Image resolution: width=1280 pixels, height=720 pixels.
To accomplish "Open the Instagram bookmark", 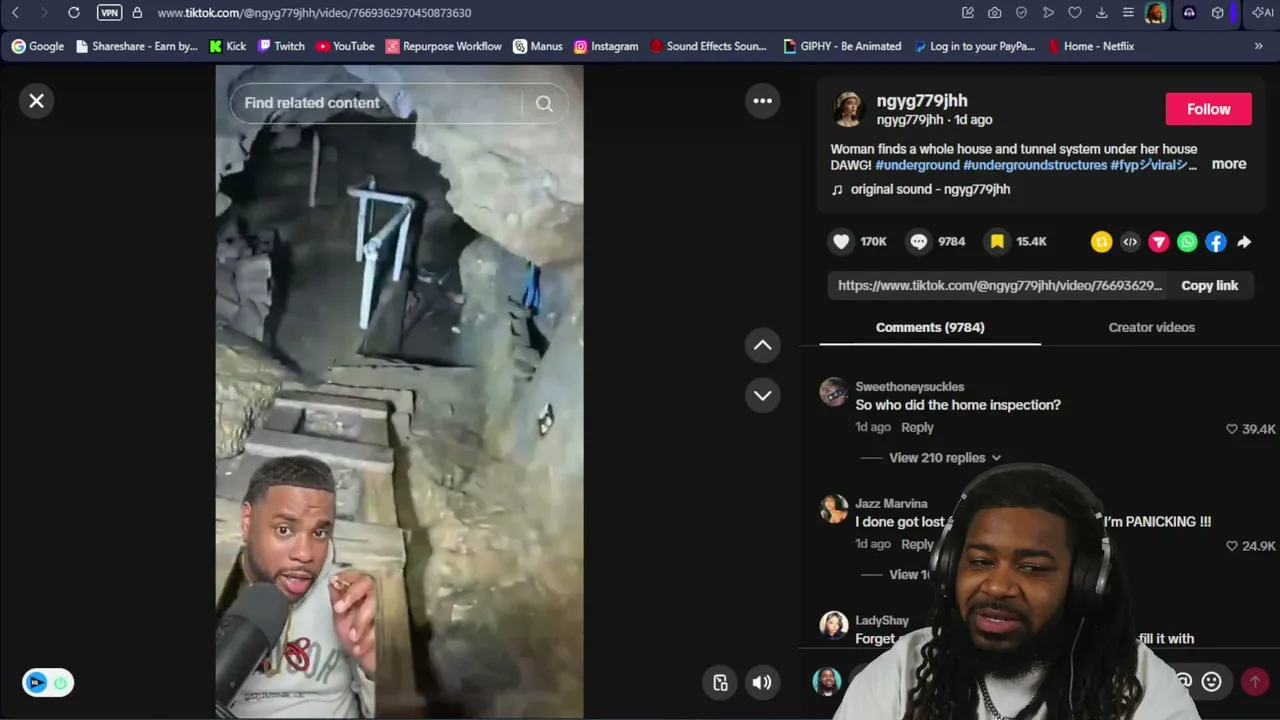I will click(x=606, y=46).
